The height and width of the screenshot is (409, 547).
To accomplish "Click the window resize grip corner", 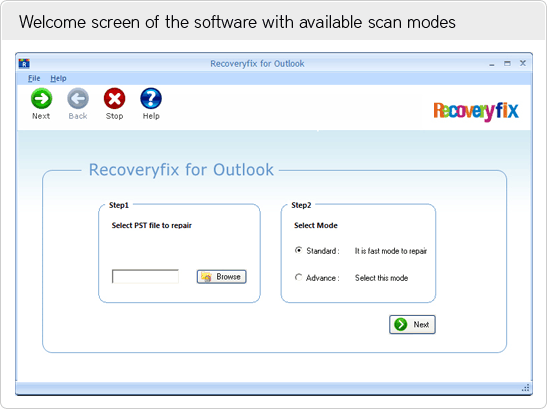I will coord(526,388).
